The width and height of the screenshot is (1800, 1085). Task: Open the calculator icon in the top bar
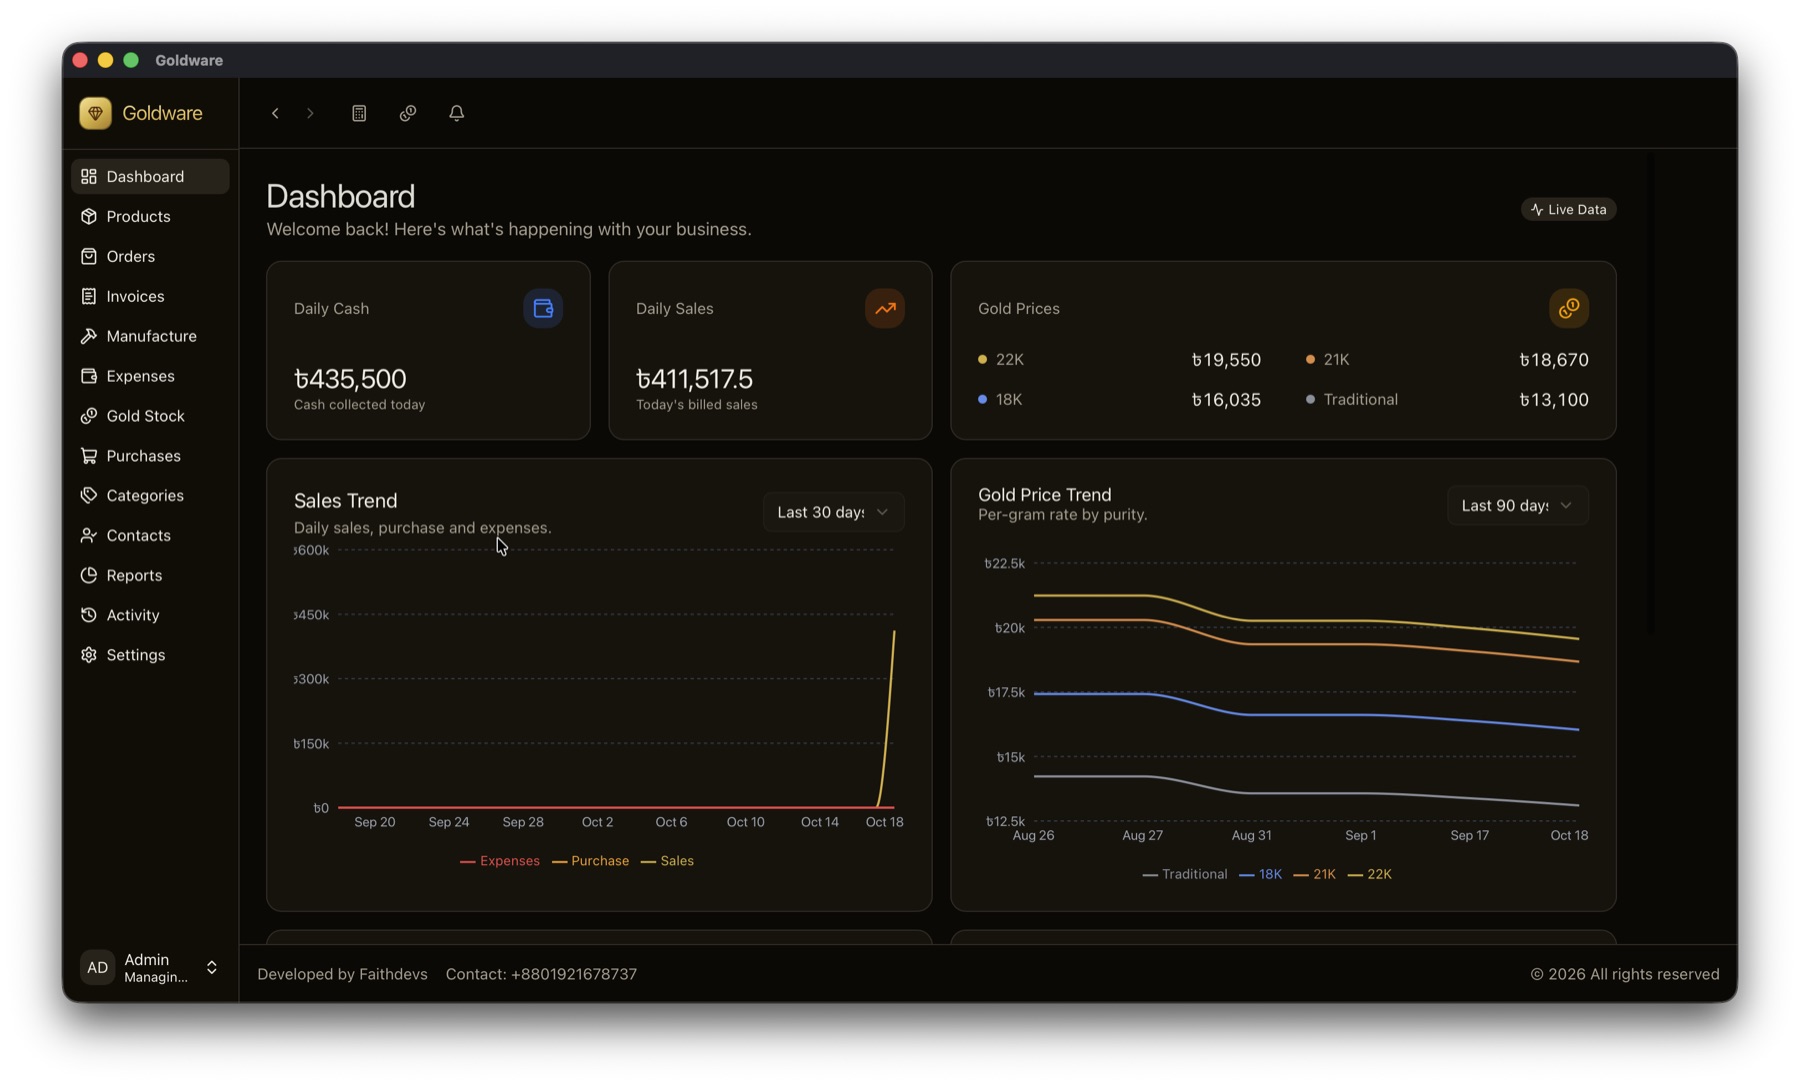[x=359, y=113]
